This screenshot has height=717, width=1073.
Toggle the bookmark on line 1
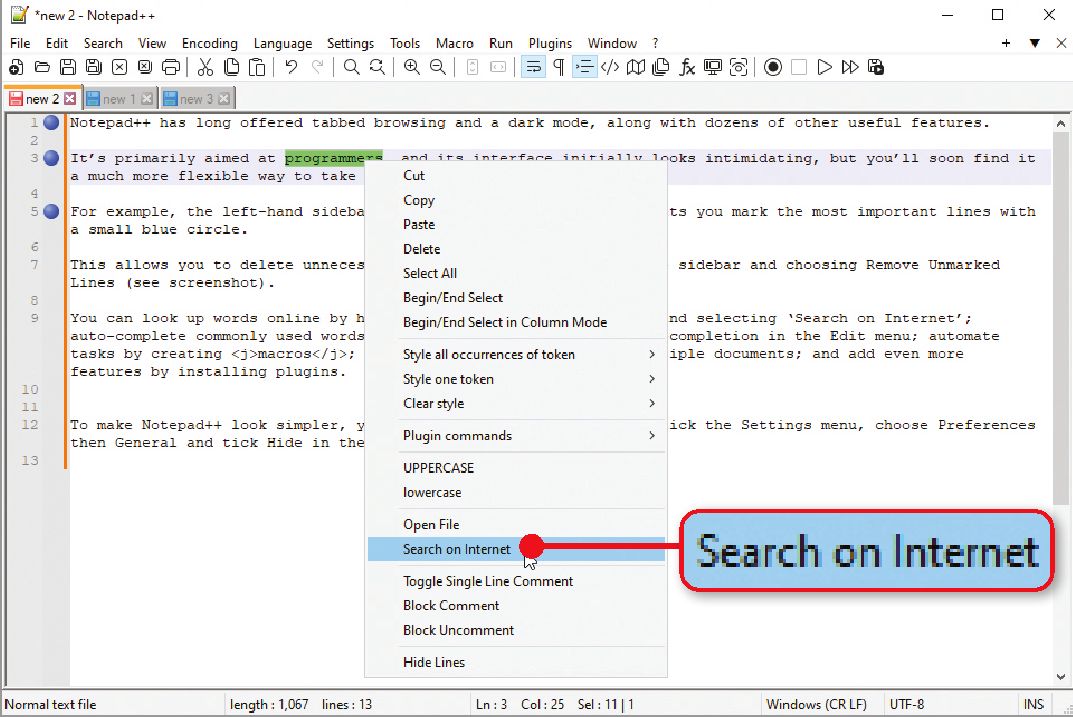pyautogui.click(x=51, y=123)
